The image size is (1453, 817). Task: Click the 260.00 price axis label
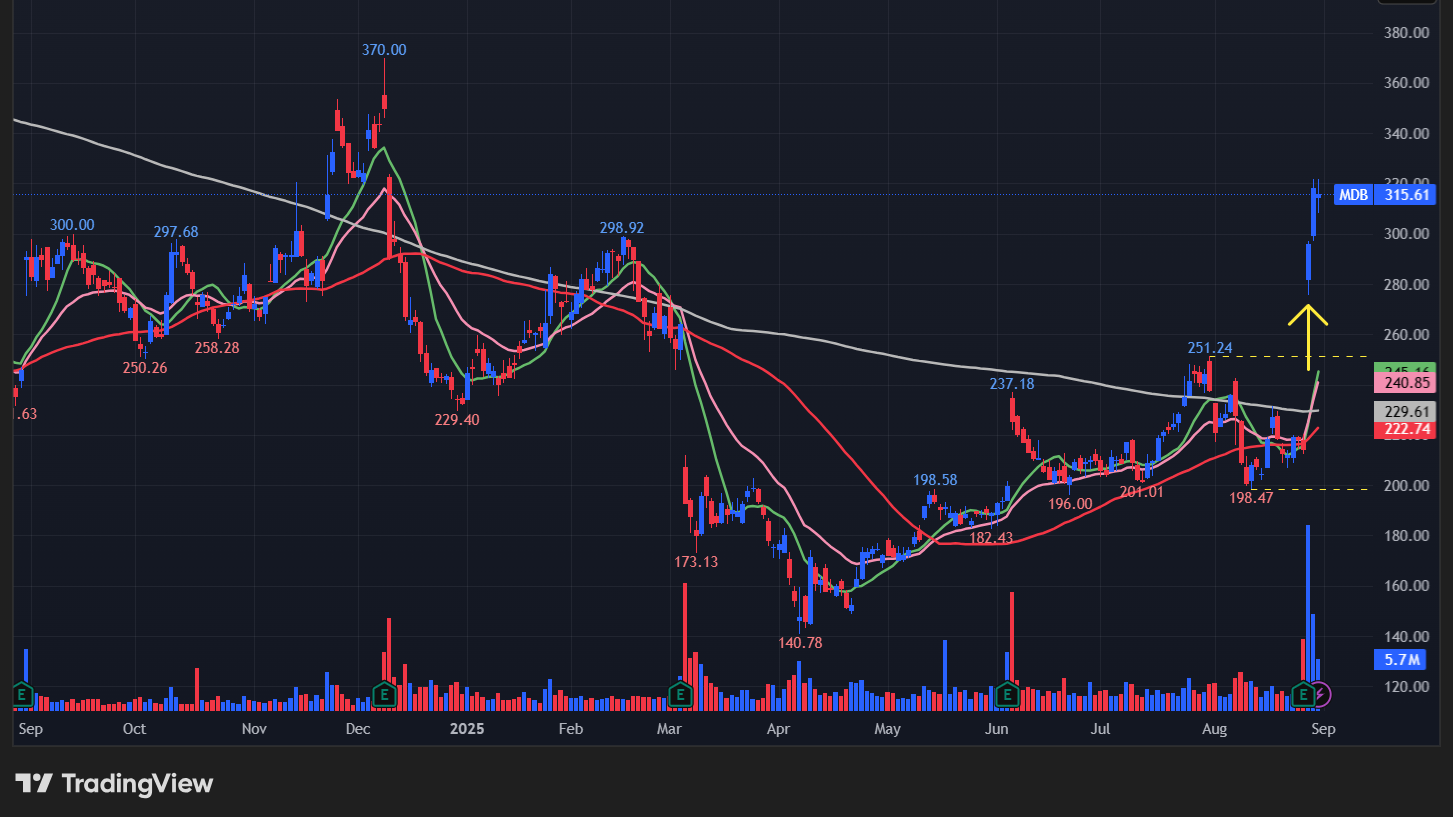(x=1406, y=335)
